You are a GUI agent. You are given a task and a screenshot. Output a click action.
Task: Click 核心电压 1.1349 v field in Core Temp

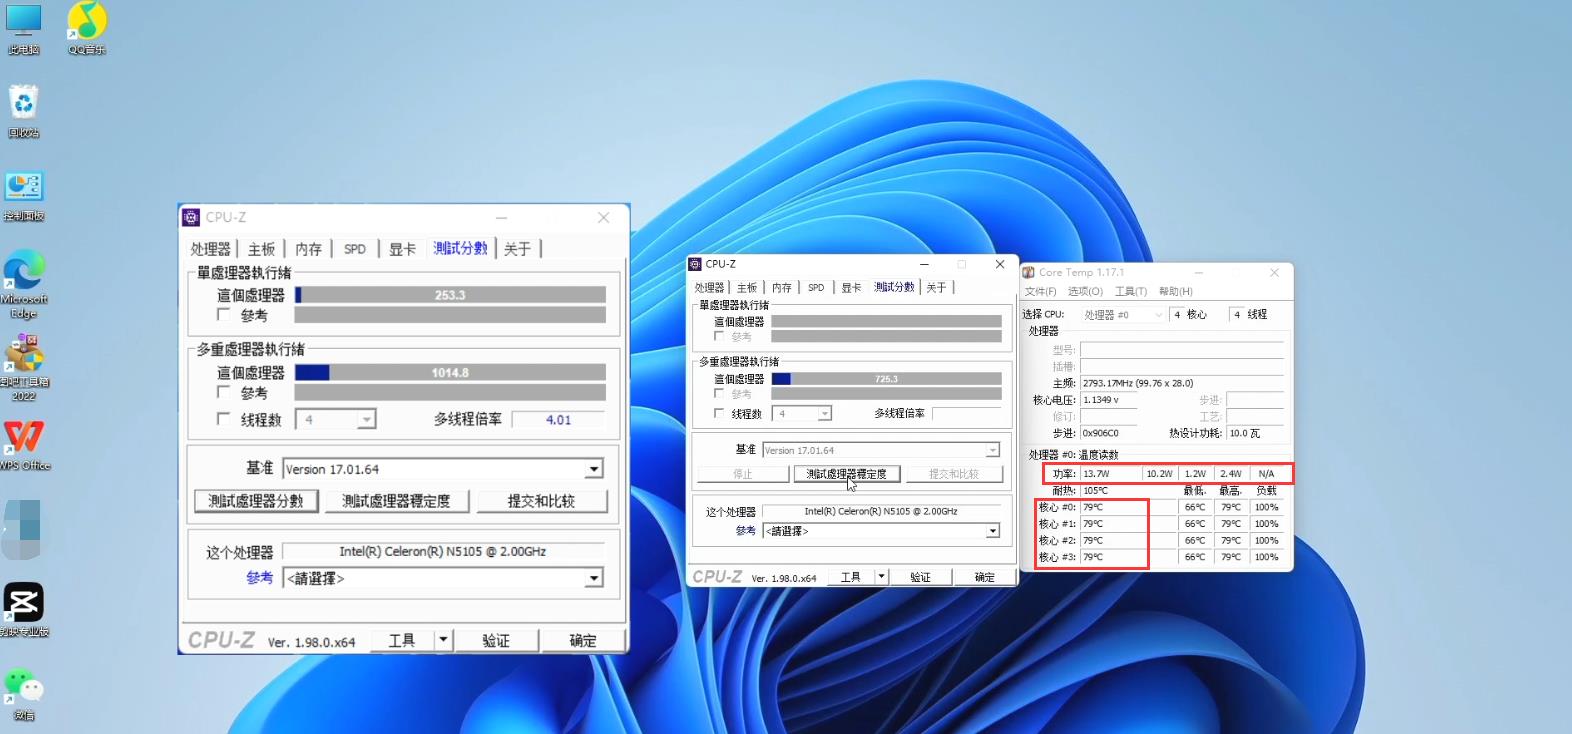click(1108, 399)
